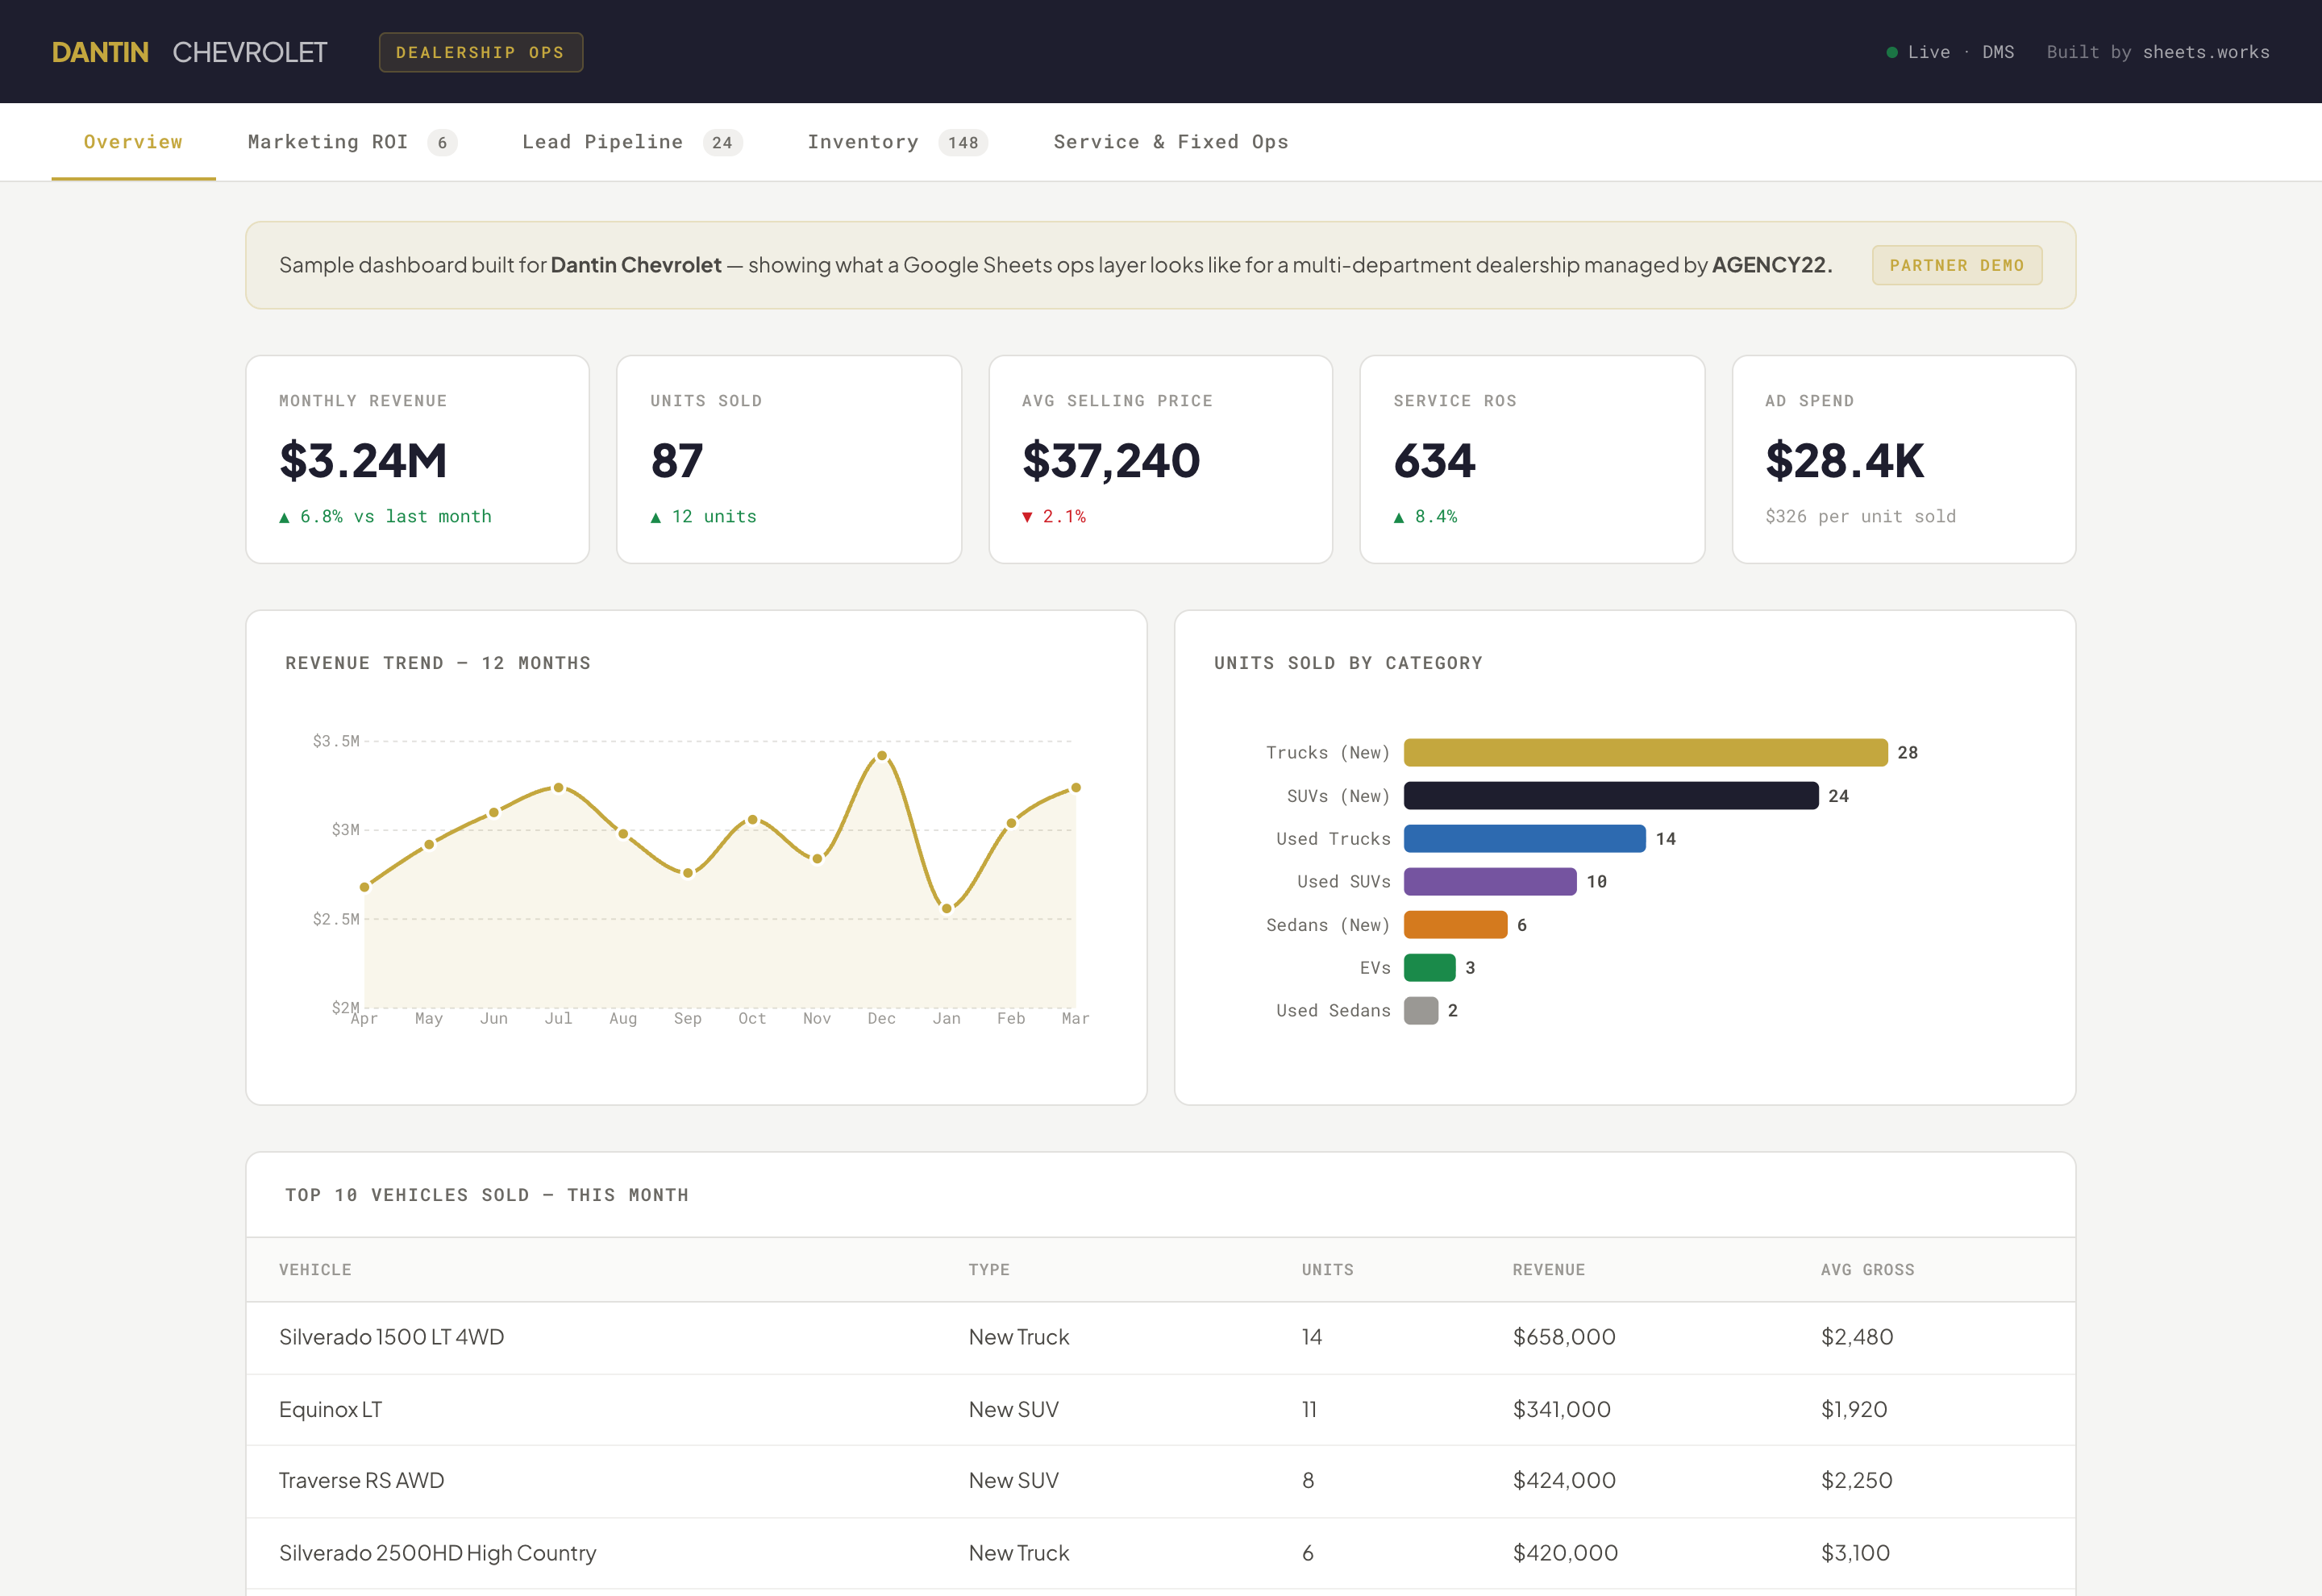Select the Service & Fixed Ops tab
The height and width of the screenshot is (1596, 2322).
(1170, 142)
